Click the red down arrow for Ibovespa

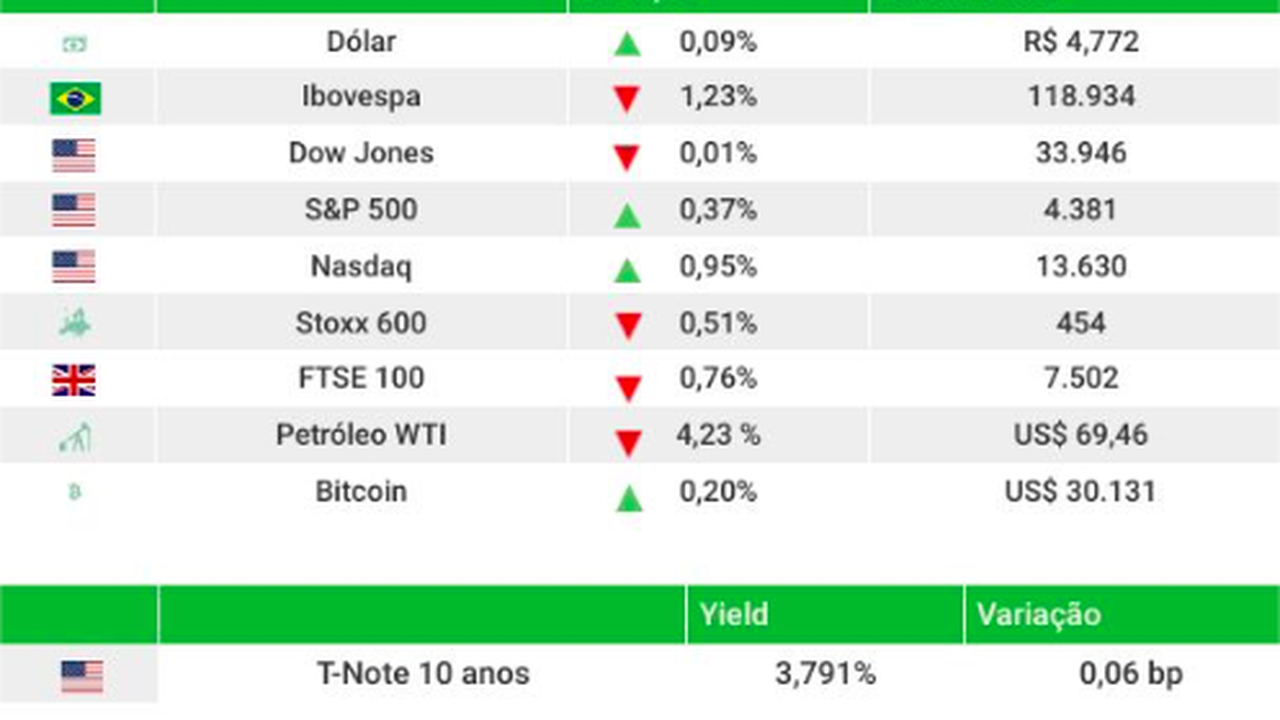click(627, 99)
